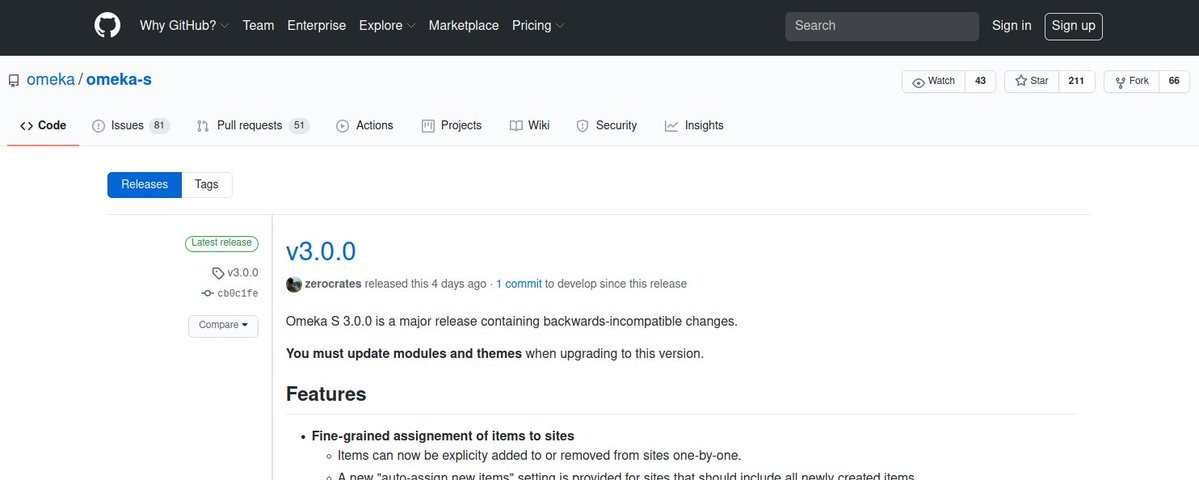Click zerocrates avatar image
1199x480 pixels.
click(294, 284)
